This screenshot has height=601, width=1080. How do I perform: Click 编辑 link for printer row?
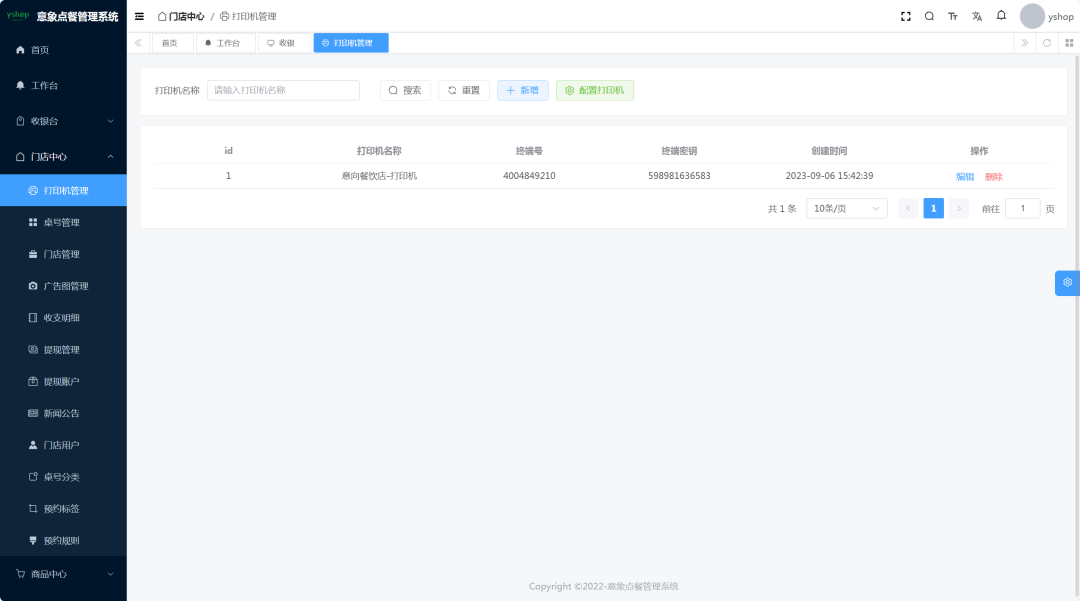pos(964,176)
